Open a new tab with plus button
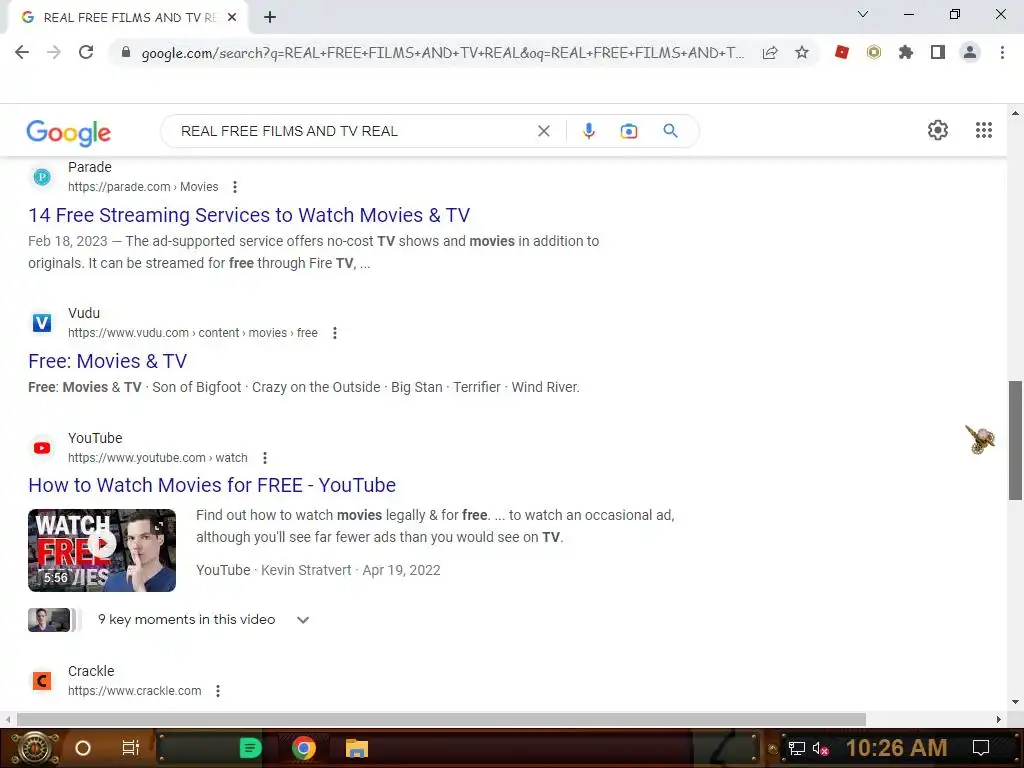1024x768 pixels. coord(270,17)
